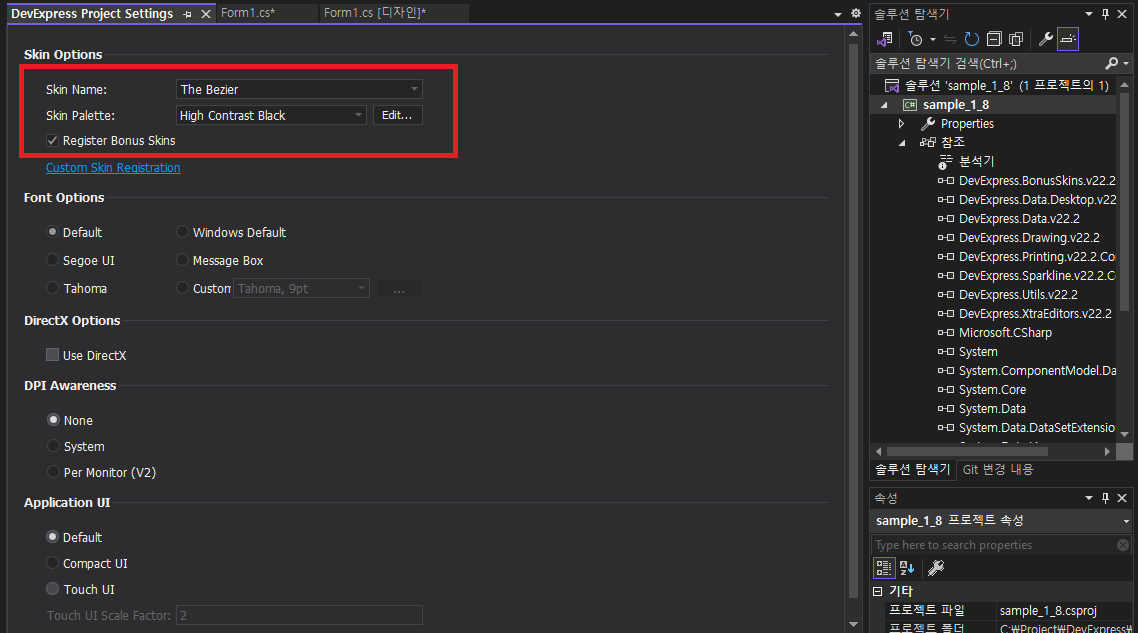
Task: Click the C# project icon for sample_1_8
Action: pyautogui.click(x=909, y=105)
